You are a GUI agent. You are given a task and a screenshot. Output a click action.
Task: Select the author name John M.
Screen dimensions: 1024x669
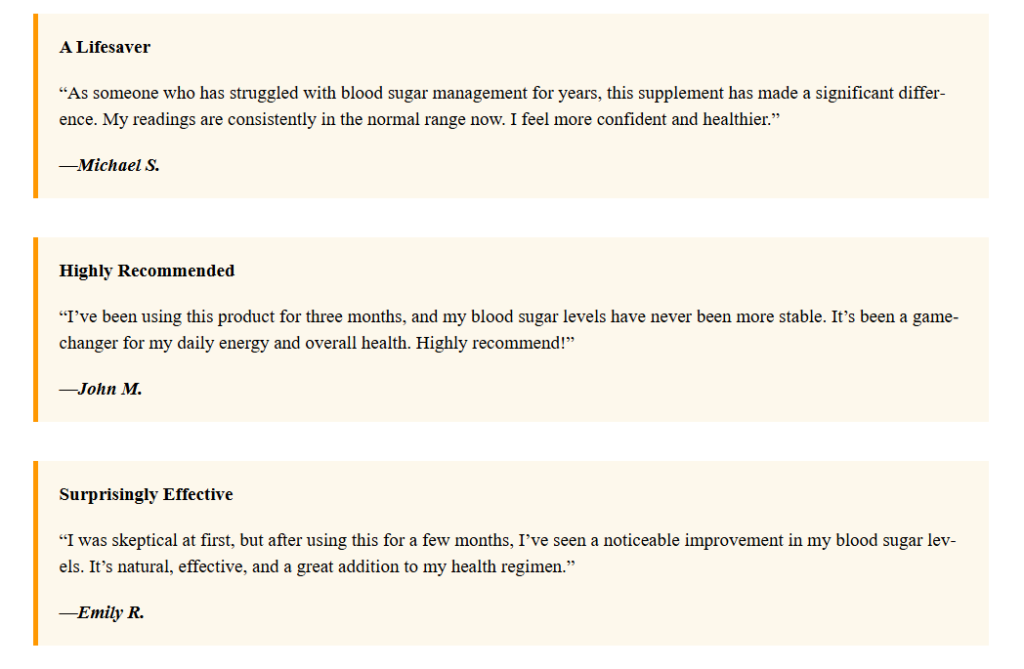coord(110,389)
